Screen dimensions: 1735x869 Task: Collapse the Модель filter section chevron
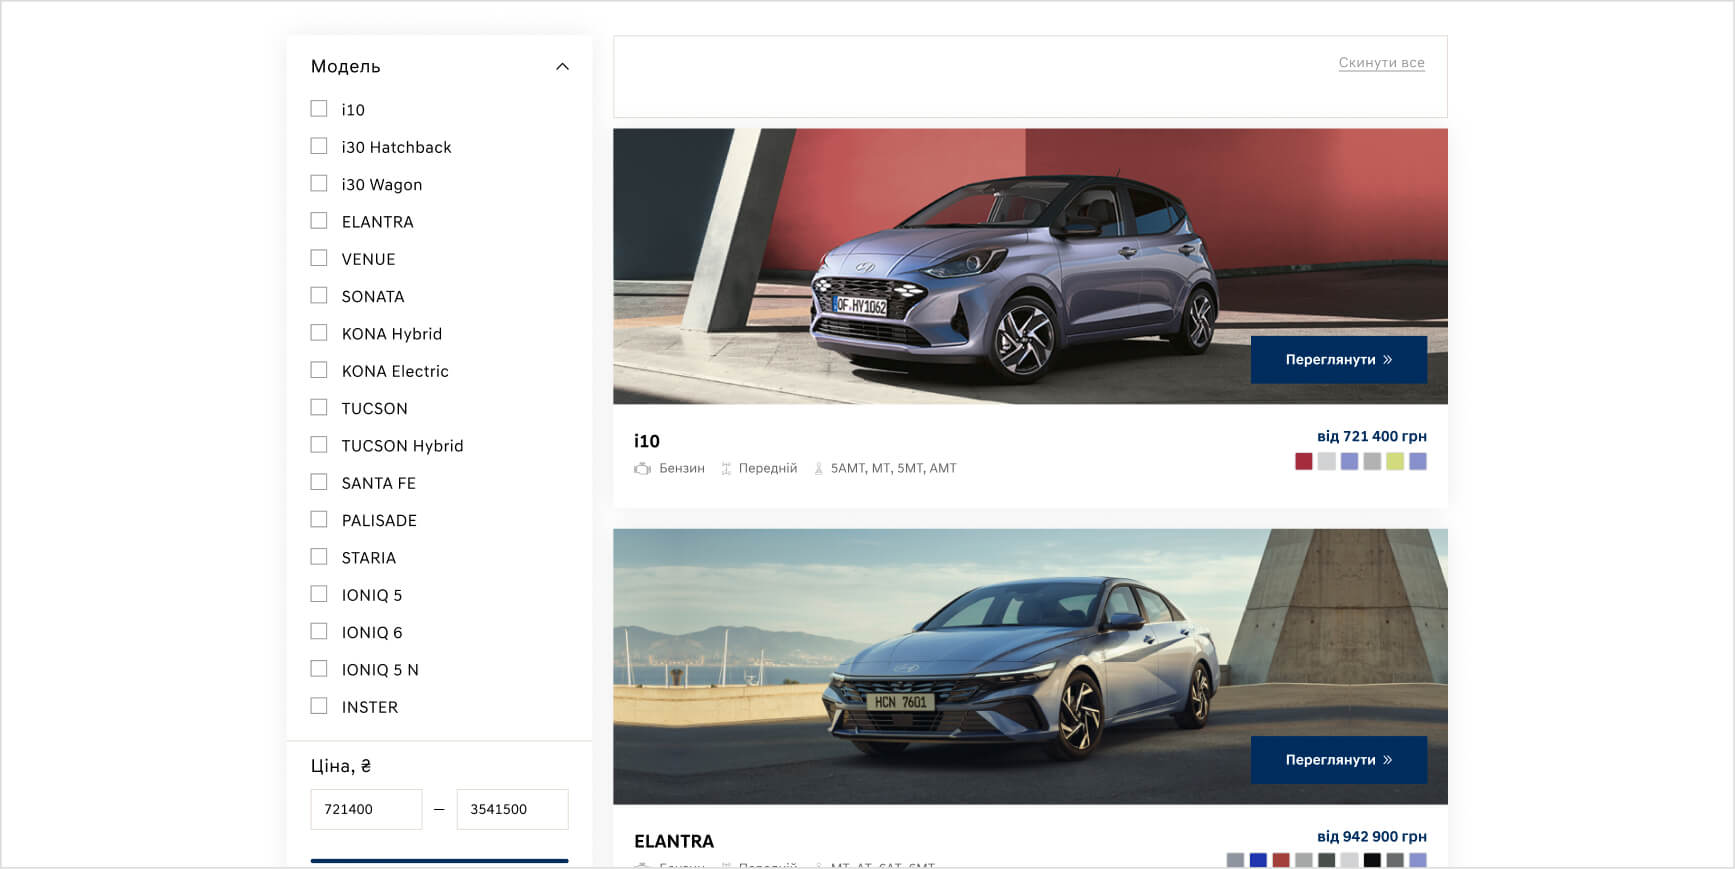[x=562, y=67]
